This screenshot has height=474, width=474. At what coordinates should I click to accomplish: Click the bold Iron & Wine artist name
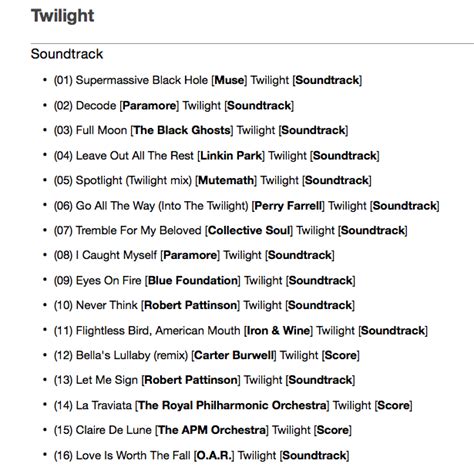pos(278,330)
